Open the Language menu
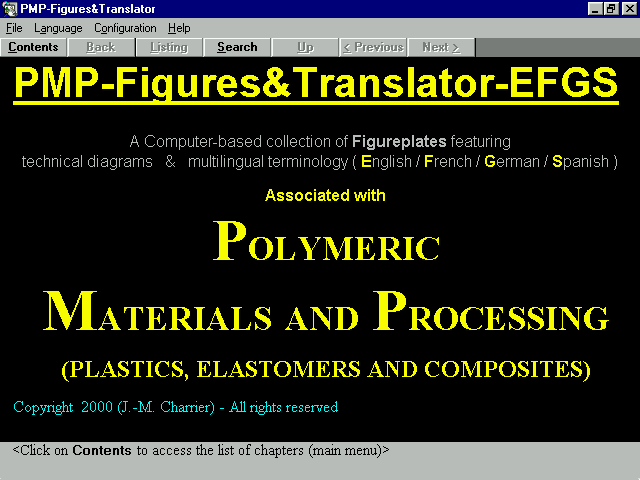Screen dimensions: 640x480 58,28
